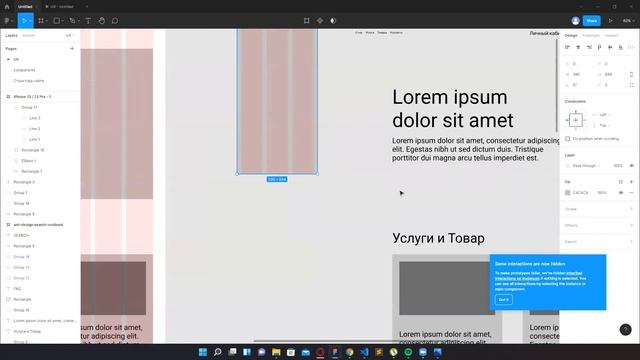Select the Line 3 layer

pyautogui.click(x=35, y=118)
